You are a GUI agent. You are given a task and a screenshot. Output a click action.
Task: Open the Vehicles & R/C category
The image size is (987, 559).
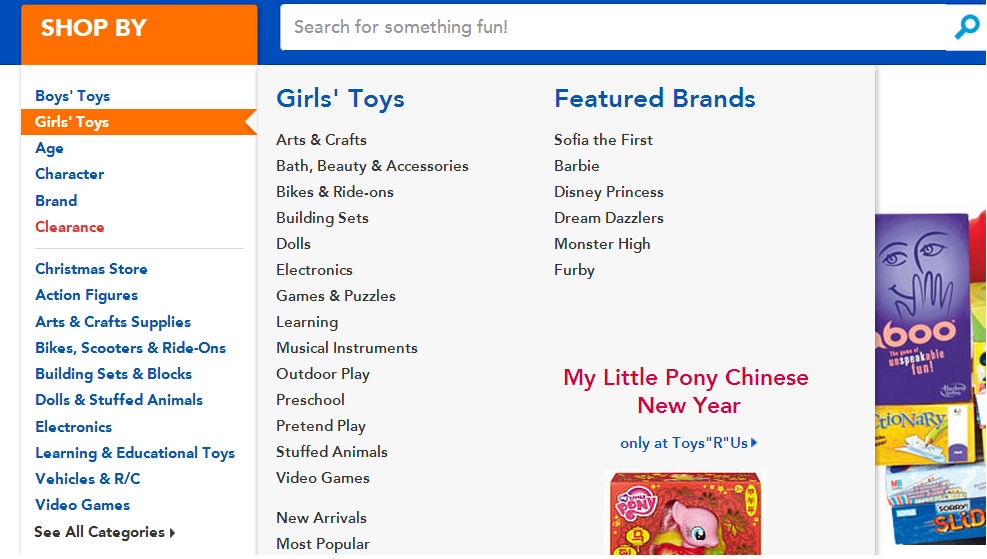point(87,479)
